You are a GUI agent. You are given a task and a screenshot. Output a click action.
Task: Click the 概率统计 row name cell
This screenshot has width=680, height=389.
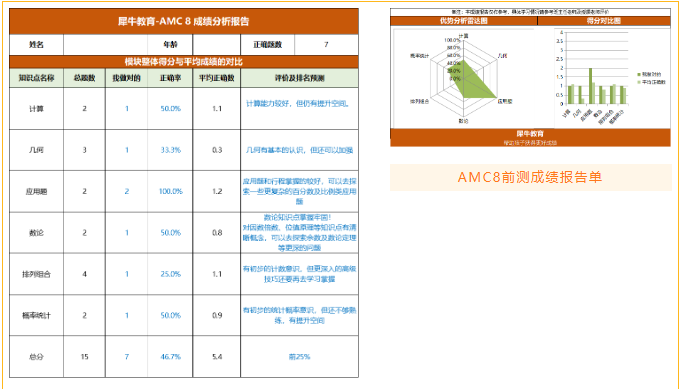coord(36,315)
